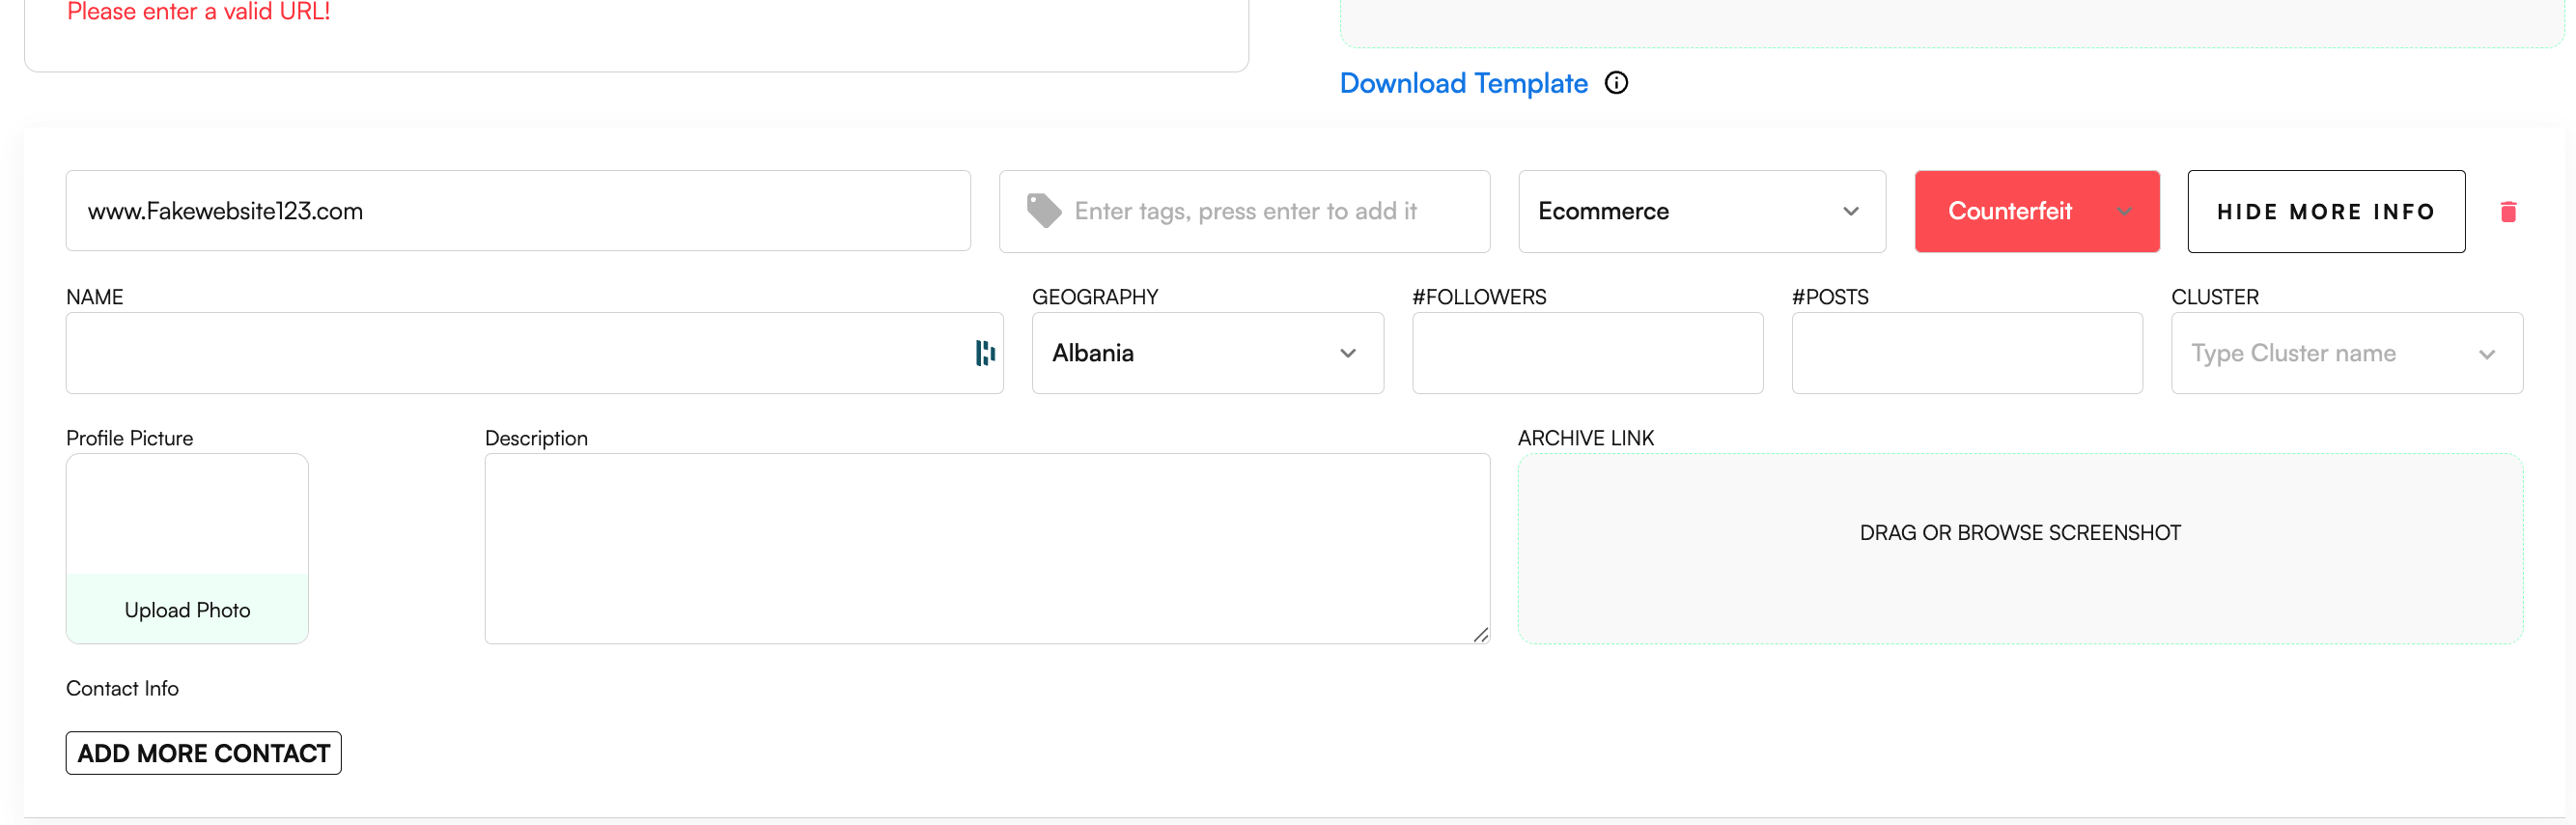Screen dimensions: 2576x825
Task: Click the #Followers input box
Action: point(1587,353)
